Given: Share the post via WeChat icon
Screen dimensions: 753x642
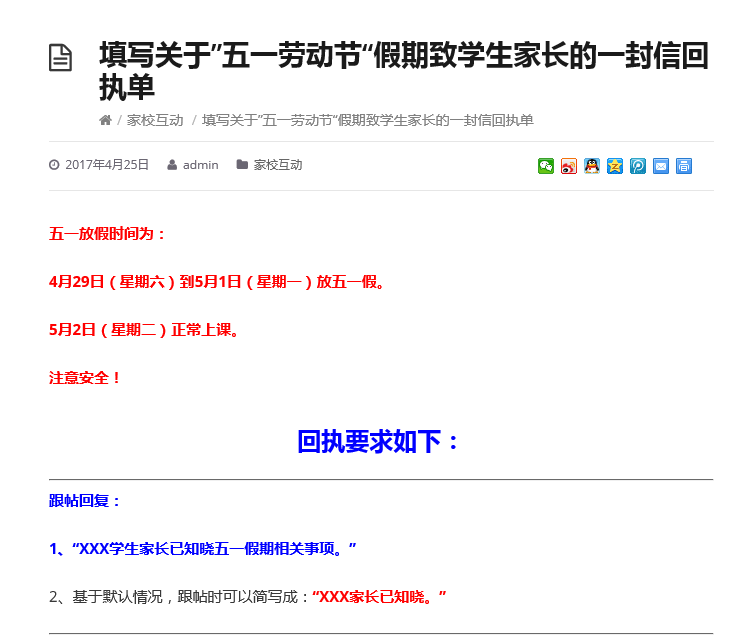Looking at the screenshot, I should 545,166.
